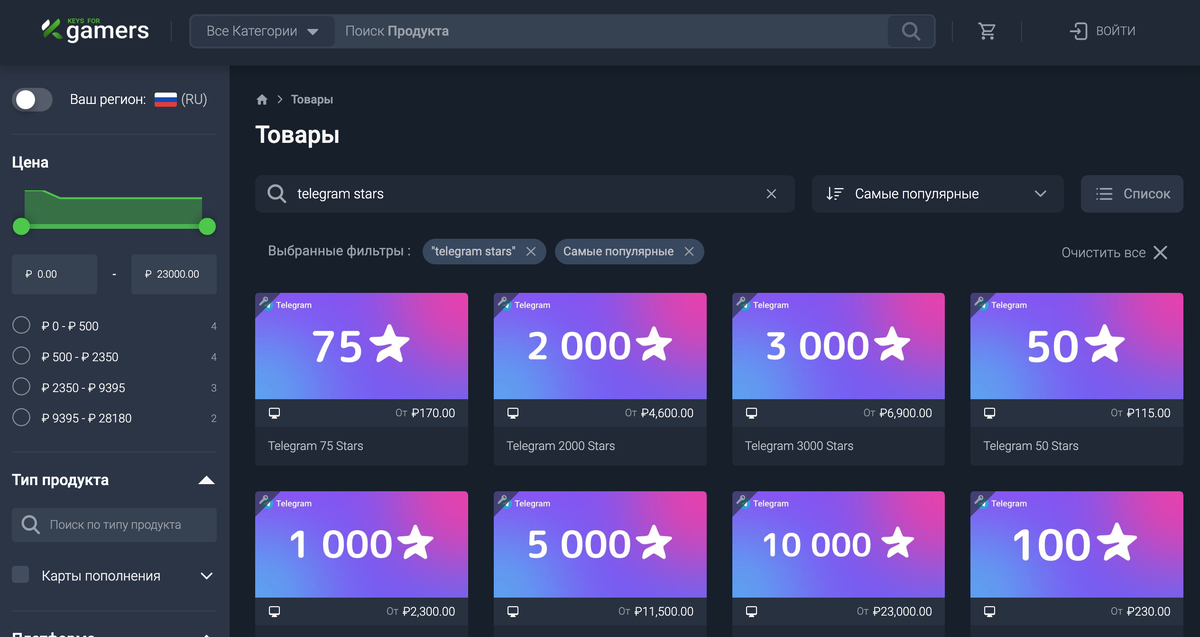Click the PC platform icon under 5 000 card
The width and height of the screenshot is (1200, 637).
pyautogui.click(x=513, y=611)
